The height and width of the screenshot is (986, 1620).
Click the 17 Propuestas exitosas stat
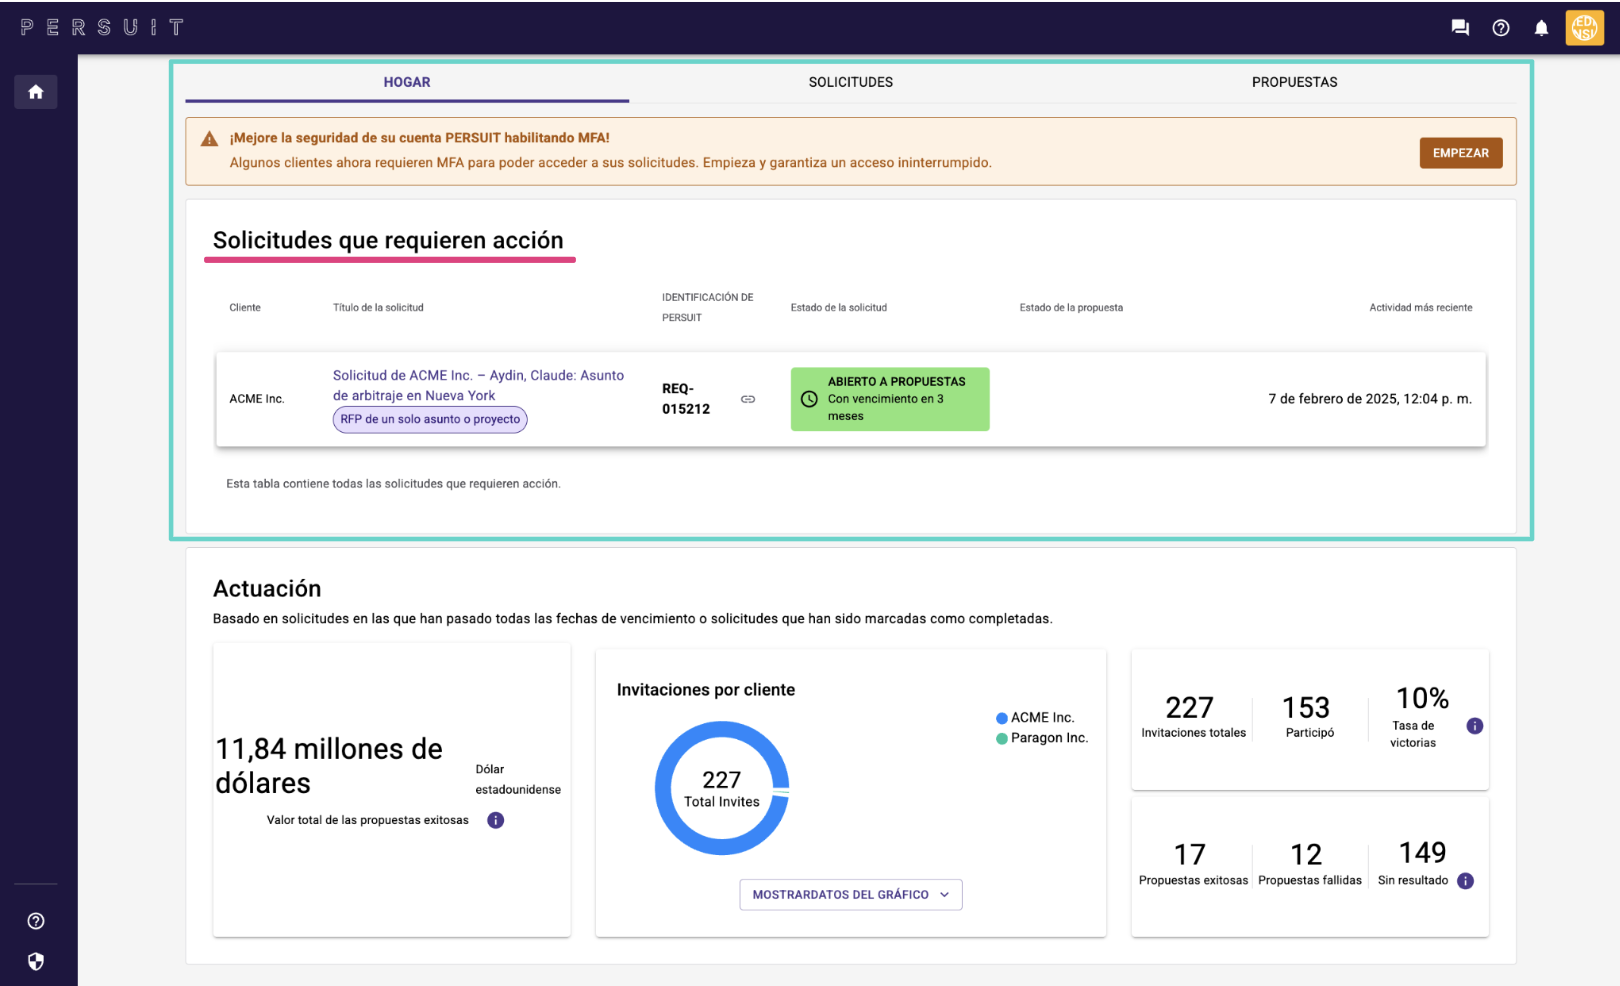[x=1193, y=865]
